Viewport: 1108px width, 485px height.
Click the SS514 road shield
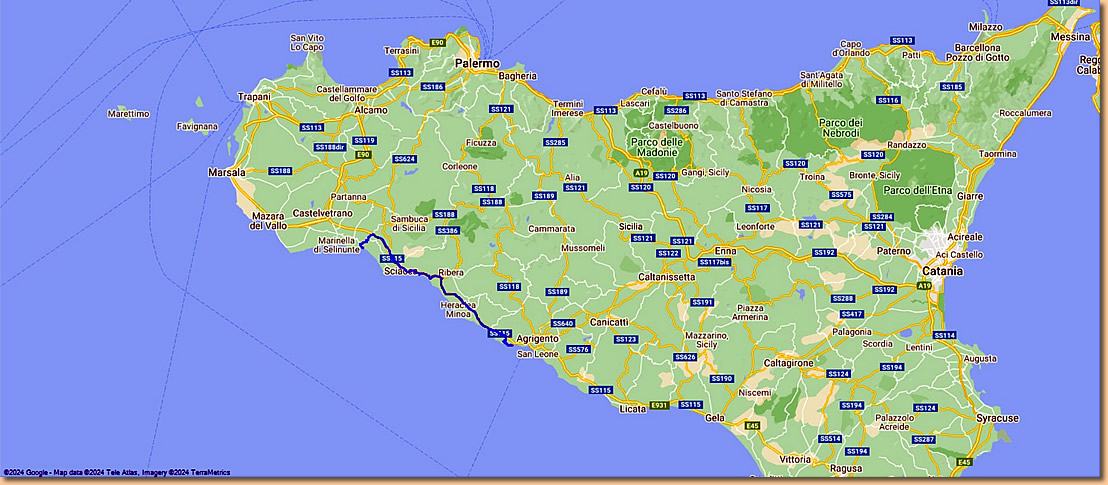point(830,438)
